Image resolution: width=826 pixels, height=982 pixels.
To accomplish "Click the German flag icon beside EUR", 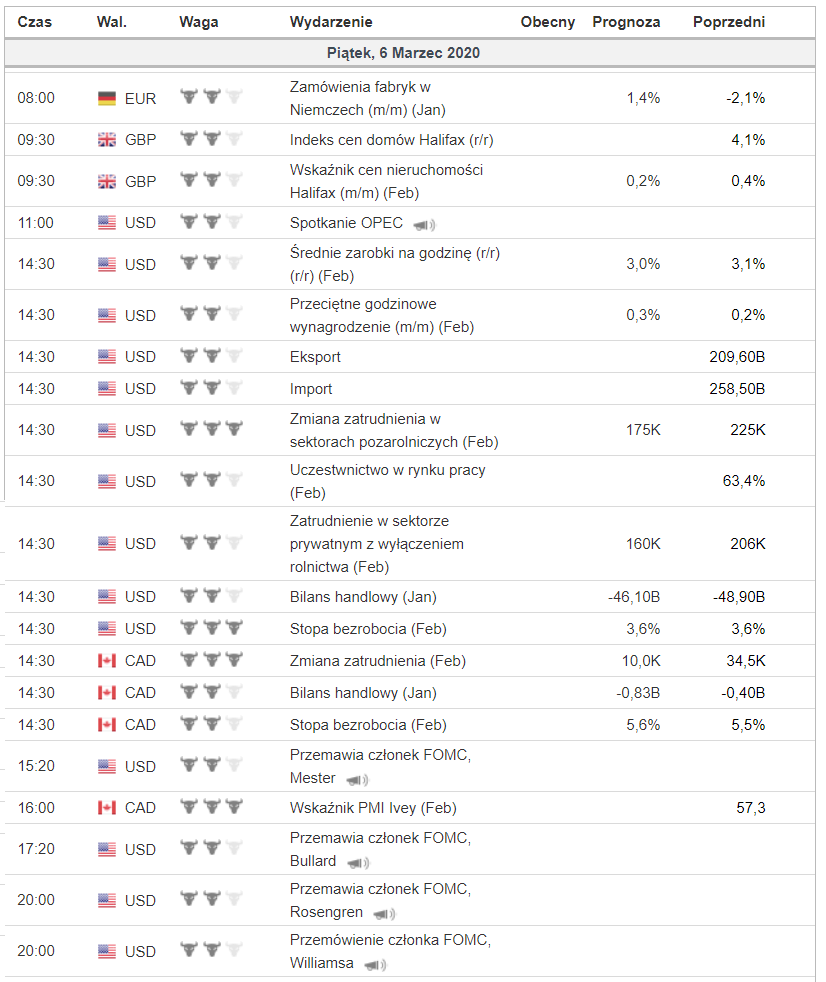I will 107,98.
